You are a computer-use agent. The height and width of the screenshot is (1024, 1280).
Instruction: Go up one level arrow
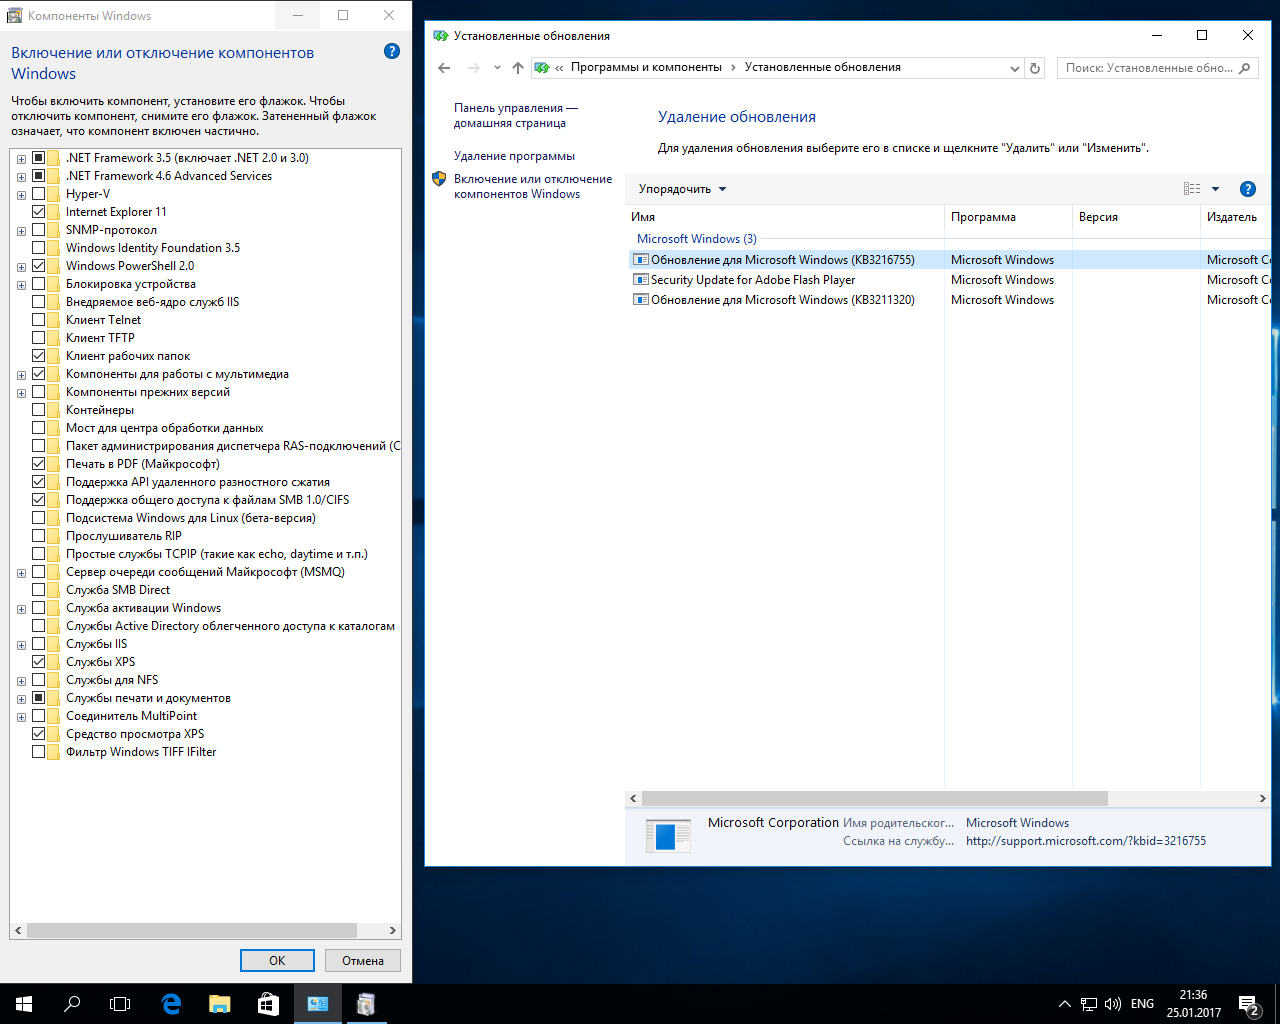pos(517,68)
